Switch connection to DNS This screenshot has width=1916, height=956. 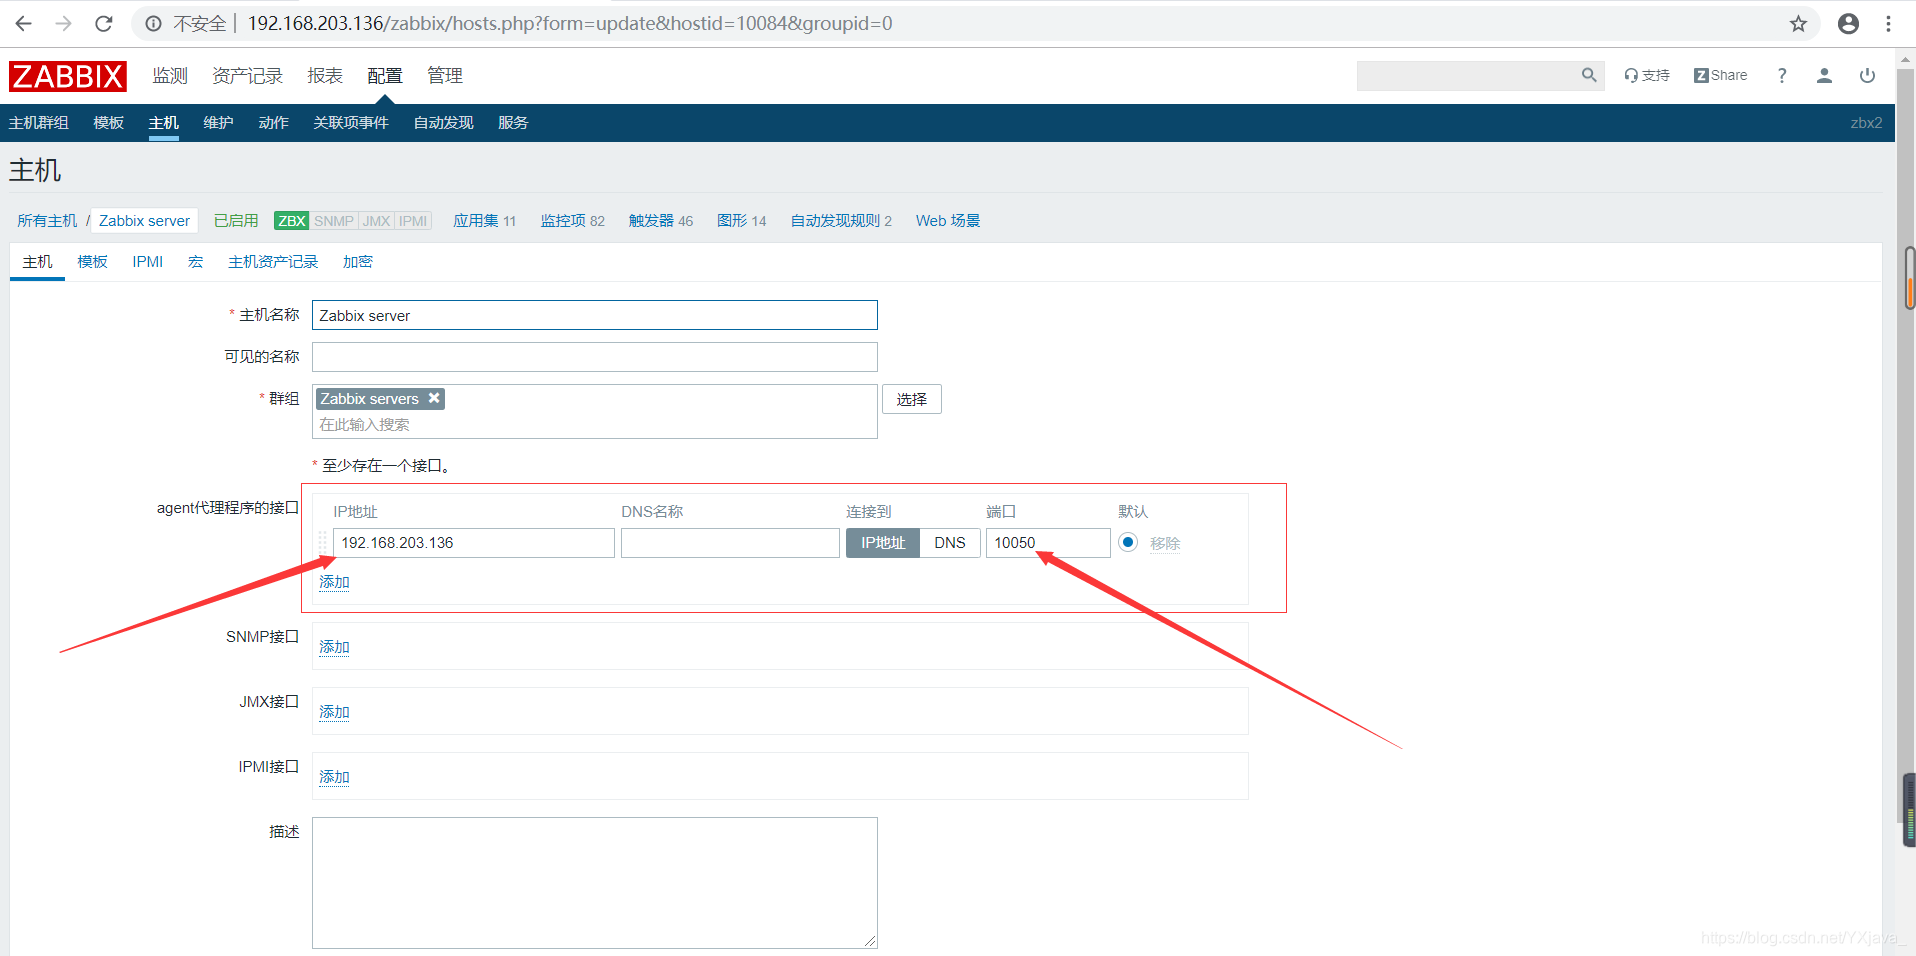[950, 543]
